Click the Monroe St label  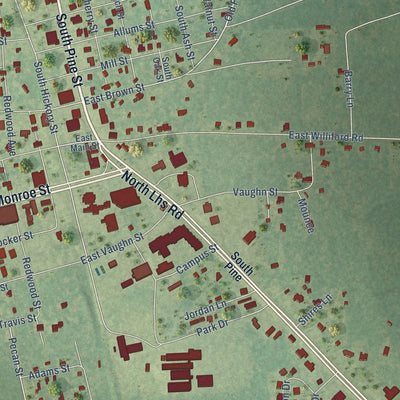point(24,194)
